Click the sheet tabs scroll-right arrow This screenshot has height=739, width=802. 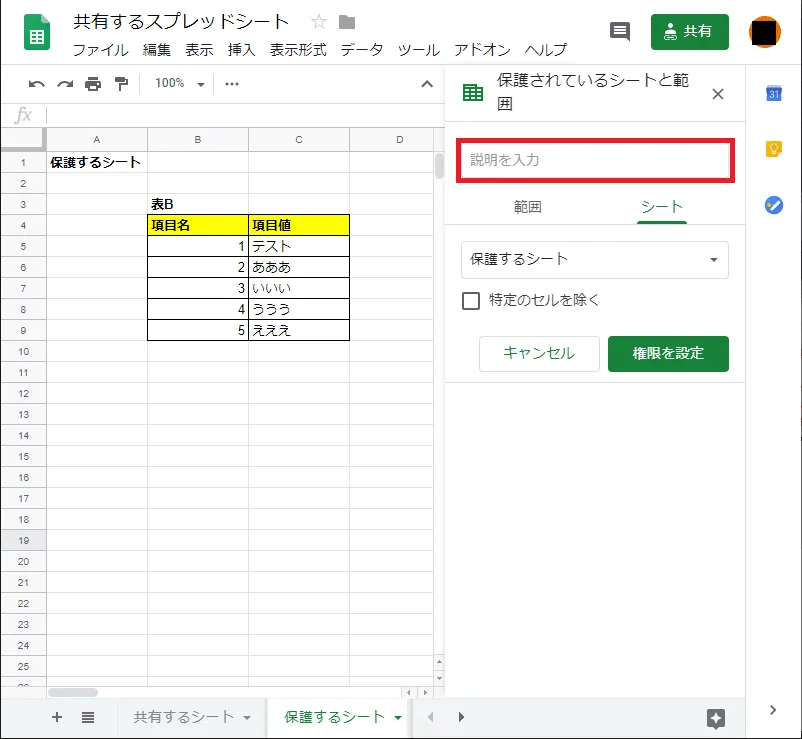[461, 717]
